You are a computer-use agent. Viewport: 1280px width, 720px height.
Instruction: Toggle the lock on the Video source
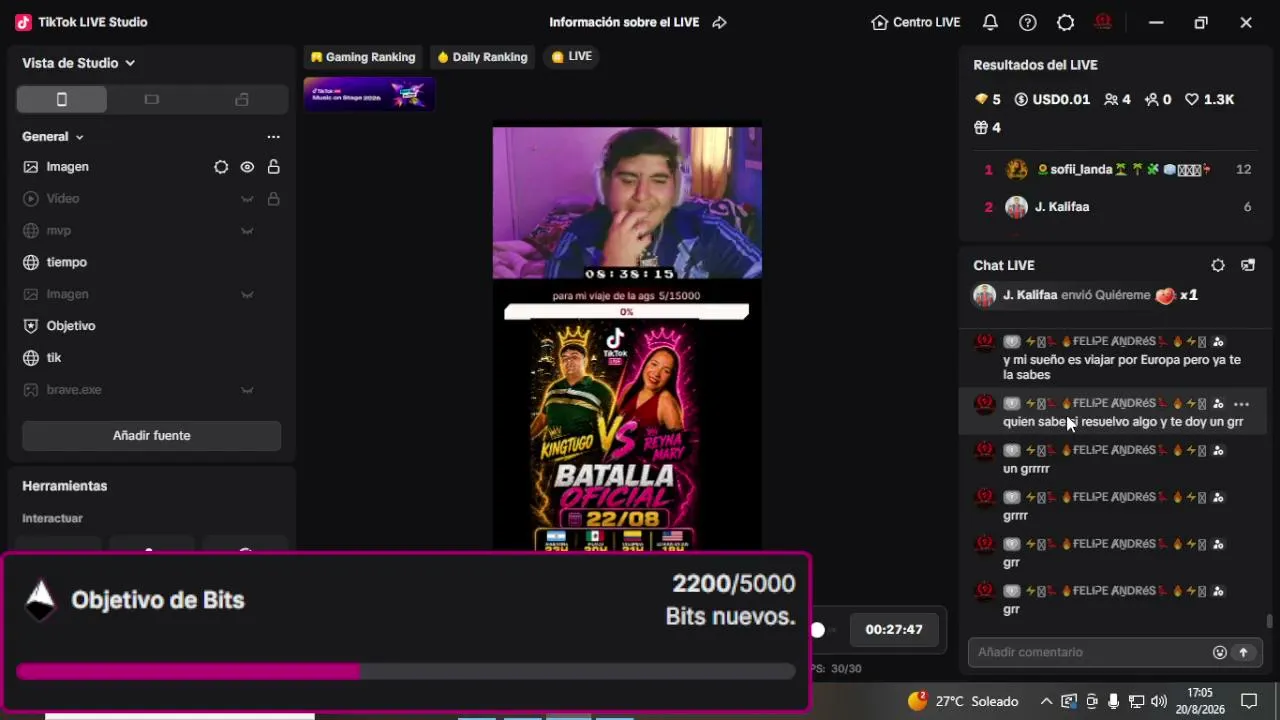coord(273,199)
